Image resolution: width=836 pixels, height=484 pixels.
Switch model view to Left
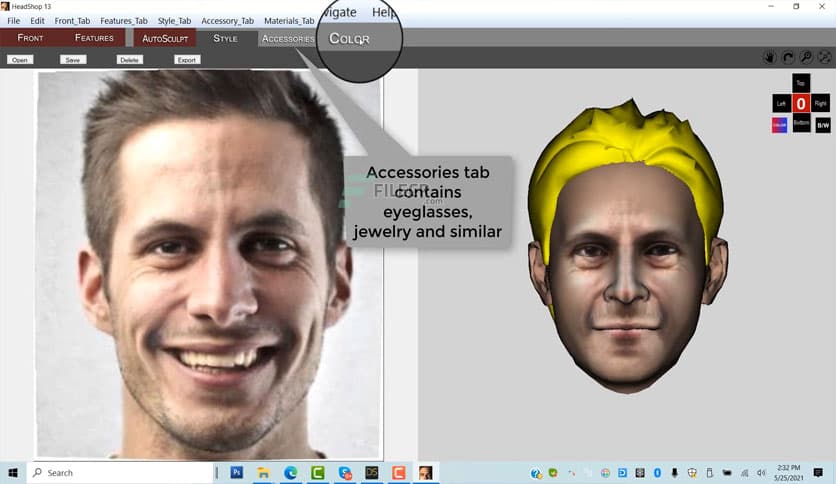[780, 104]
